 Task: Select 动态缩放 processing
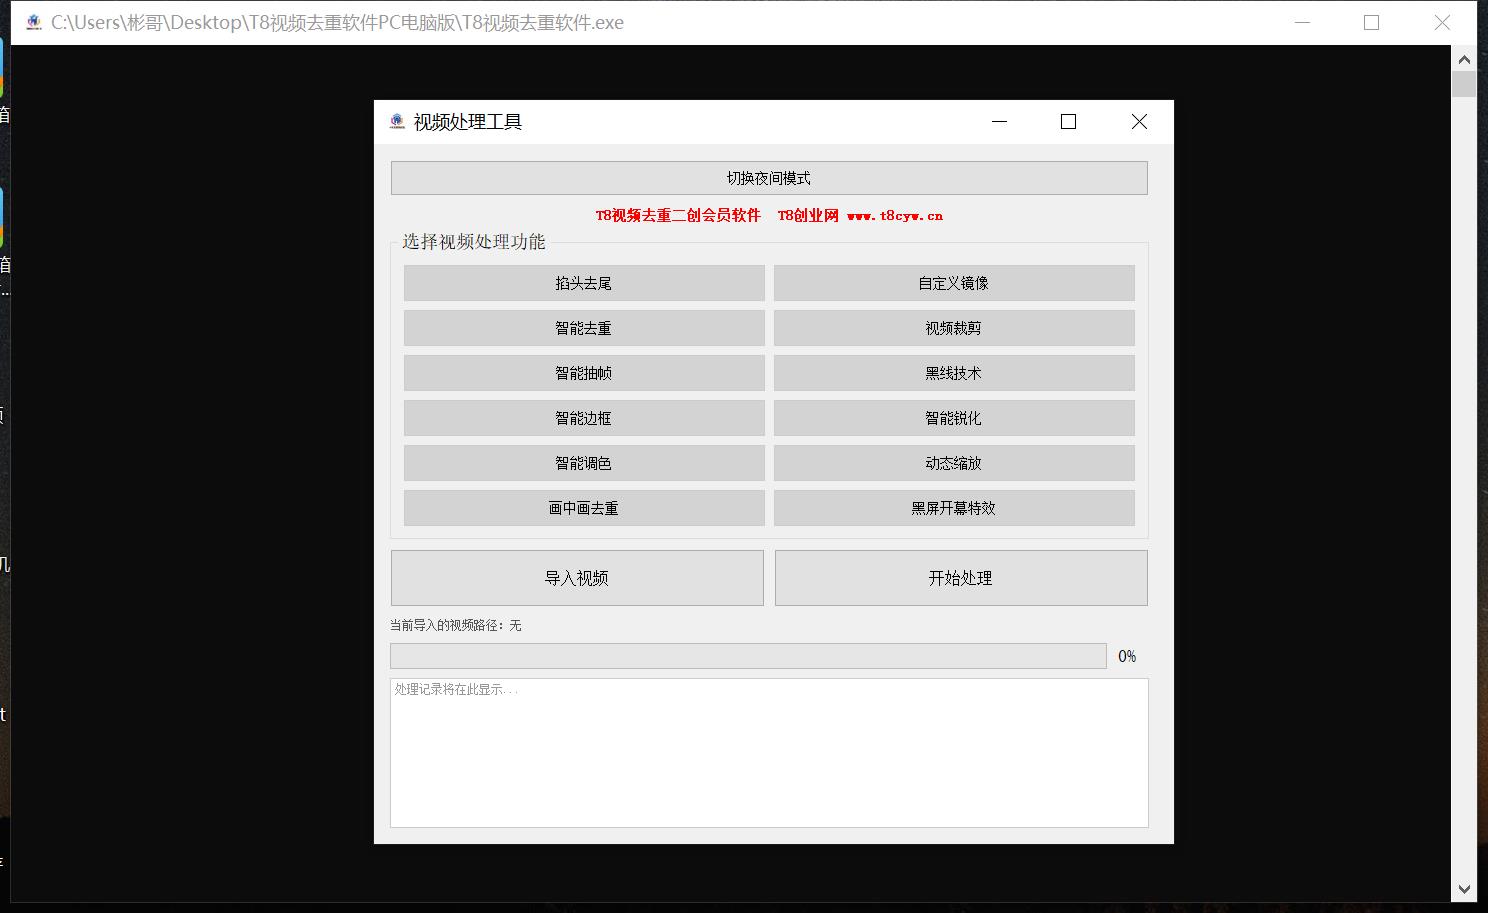point(954,463)
